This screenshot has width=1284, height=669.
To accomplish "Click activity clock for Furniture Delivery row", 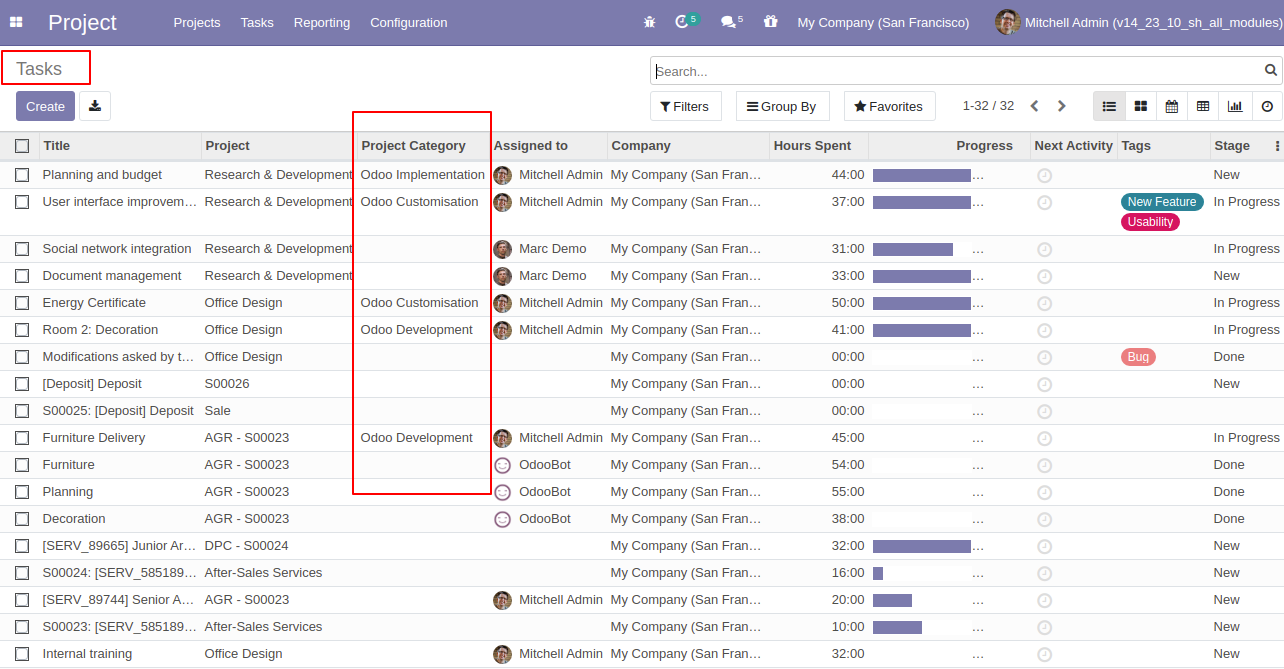I will pyautogui.click(x=1045, y=438).
